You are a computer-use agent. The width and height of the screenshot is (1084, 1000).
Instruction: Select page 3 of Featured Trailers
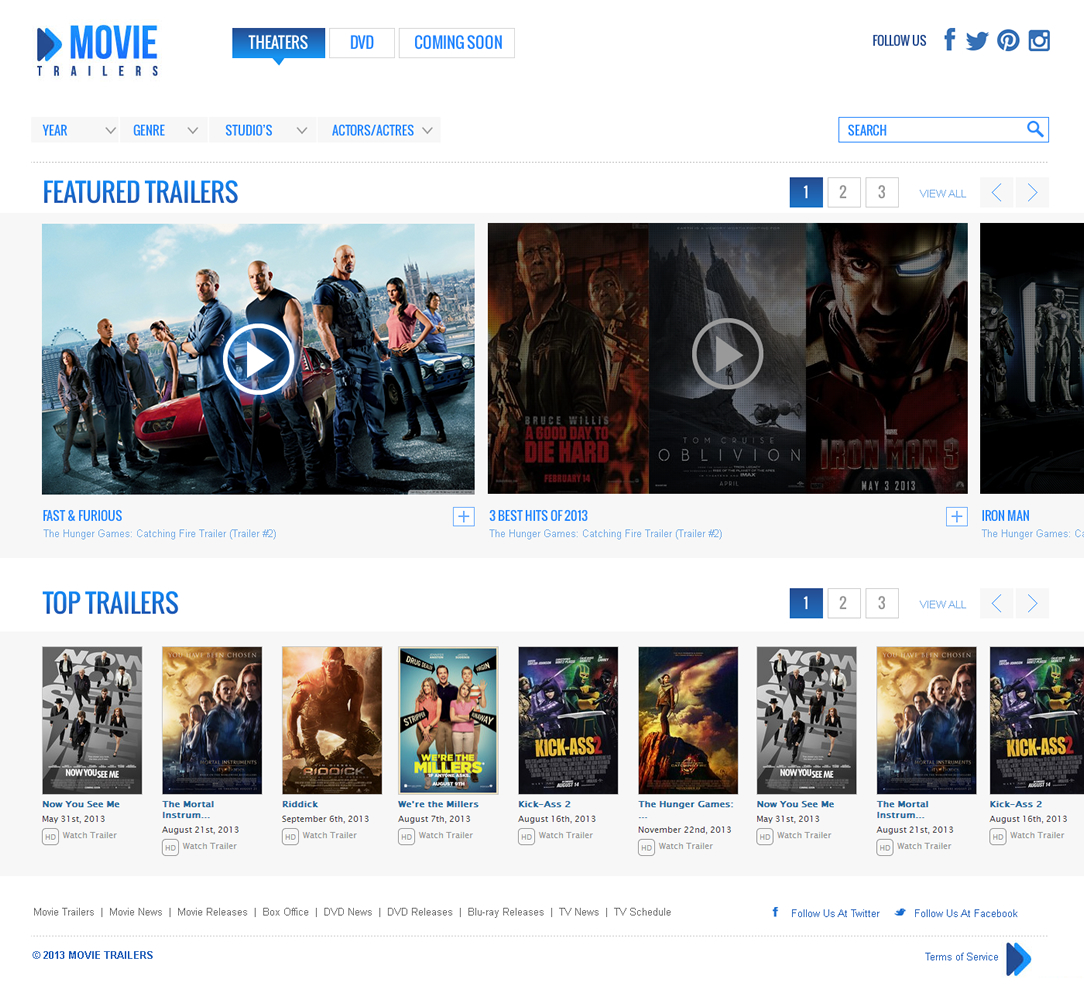[881, 192]
